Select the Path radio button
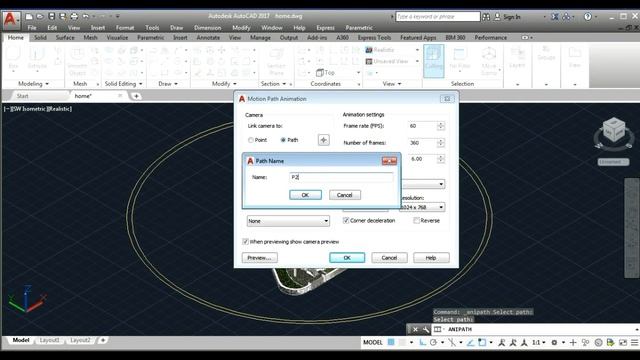 tap(283, 140)
